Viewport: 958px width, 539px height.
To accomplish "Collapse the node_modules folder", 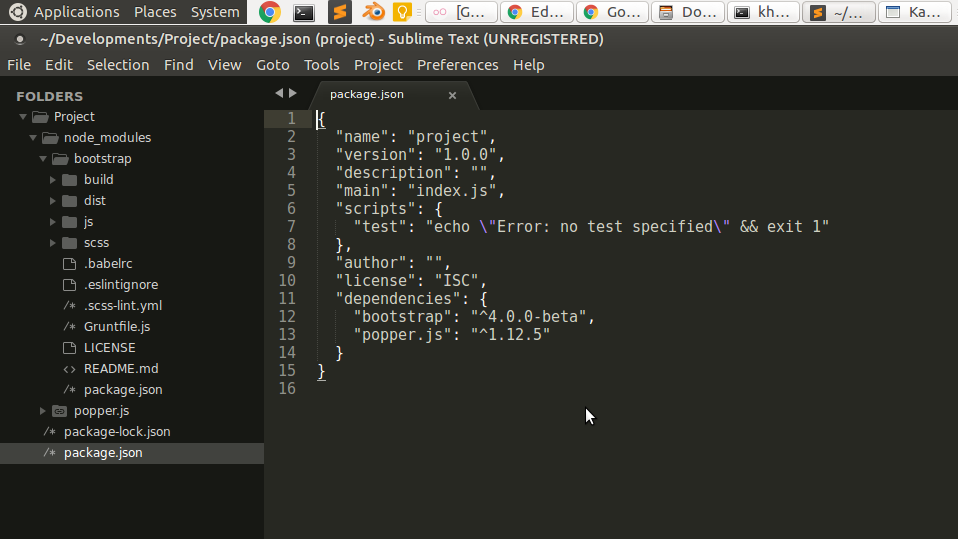I will coord(33,138).
